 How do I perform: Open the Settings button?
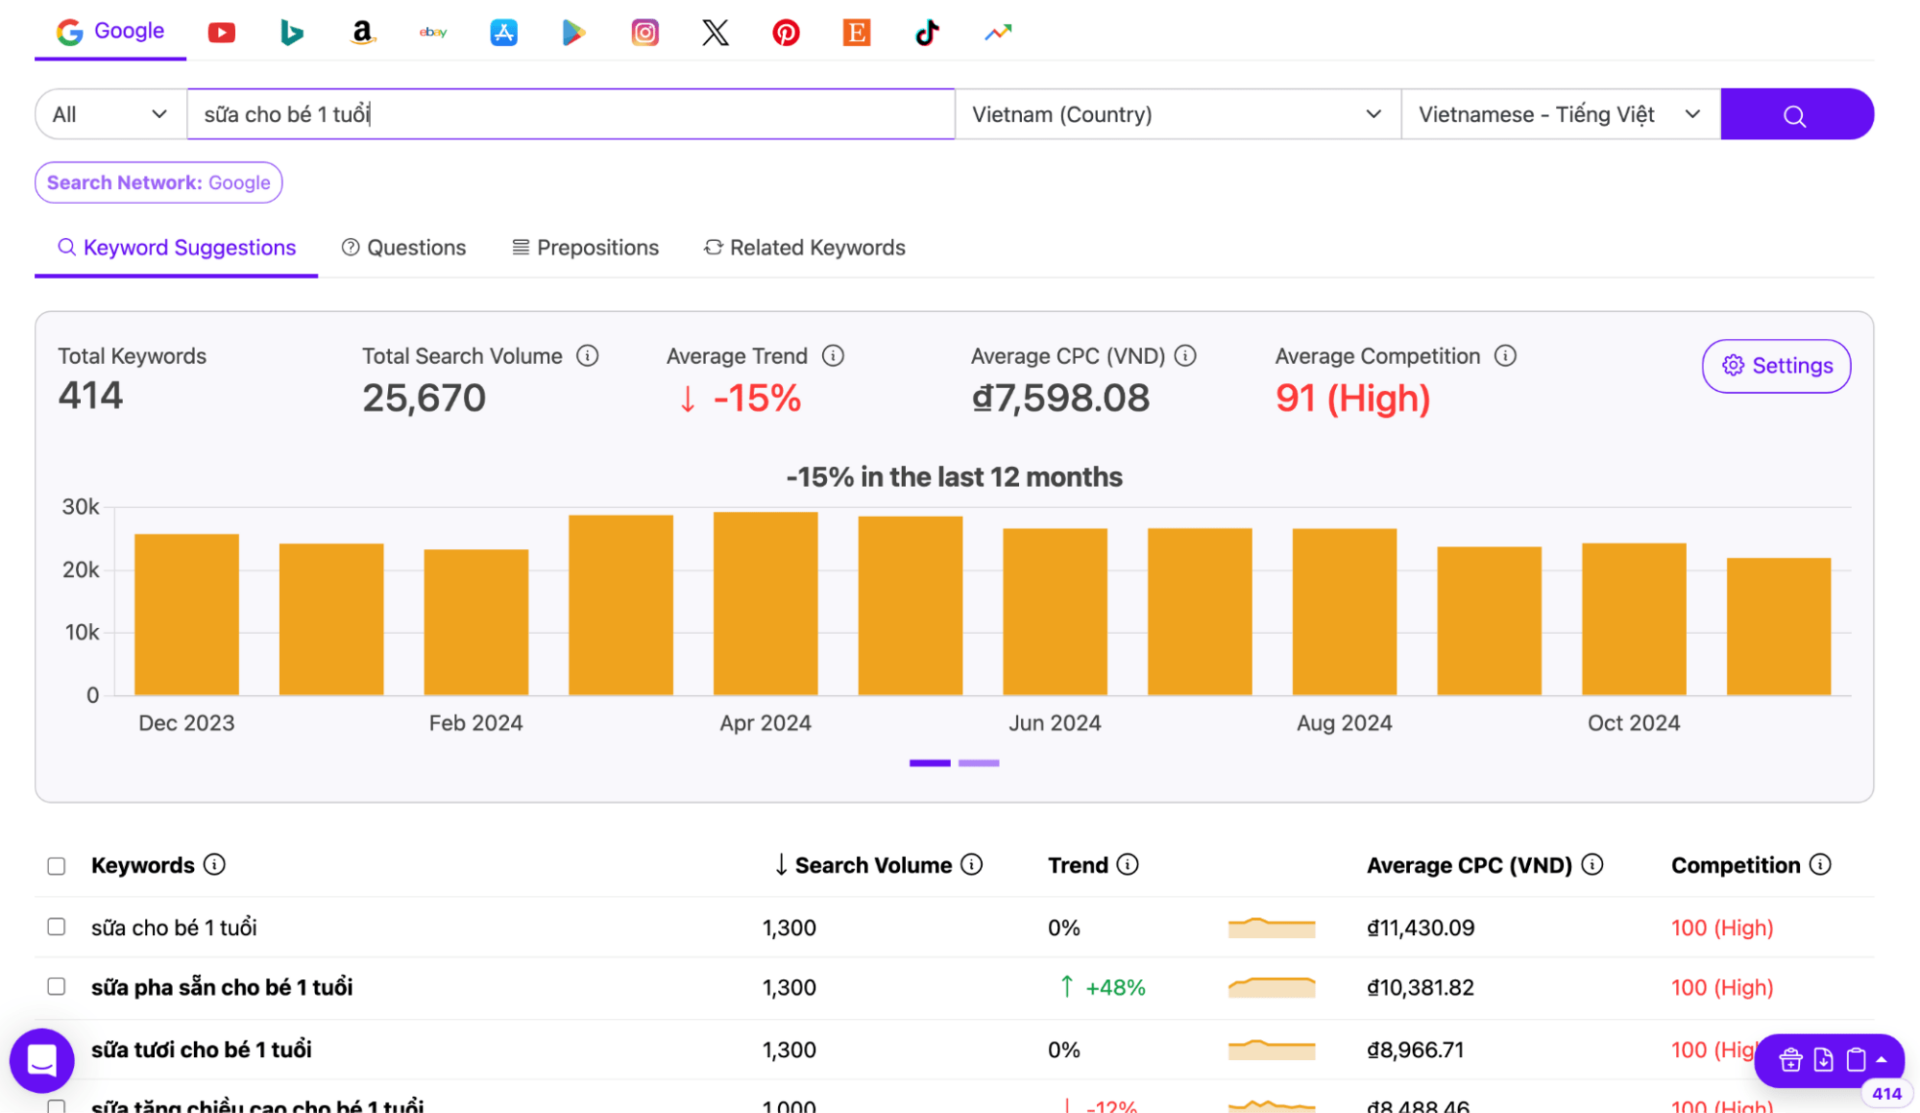[1776, 366]
